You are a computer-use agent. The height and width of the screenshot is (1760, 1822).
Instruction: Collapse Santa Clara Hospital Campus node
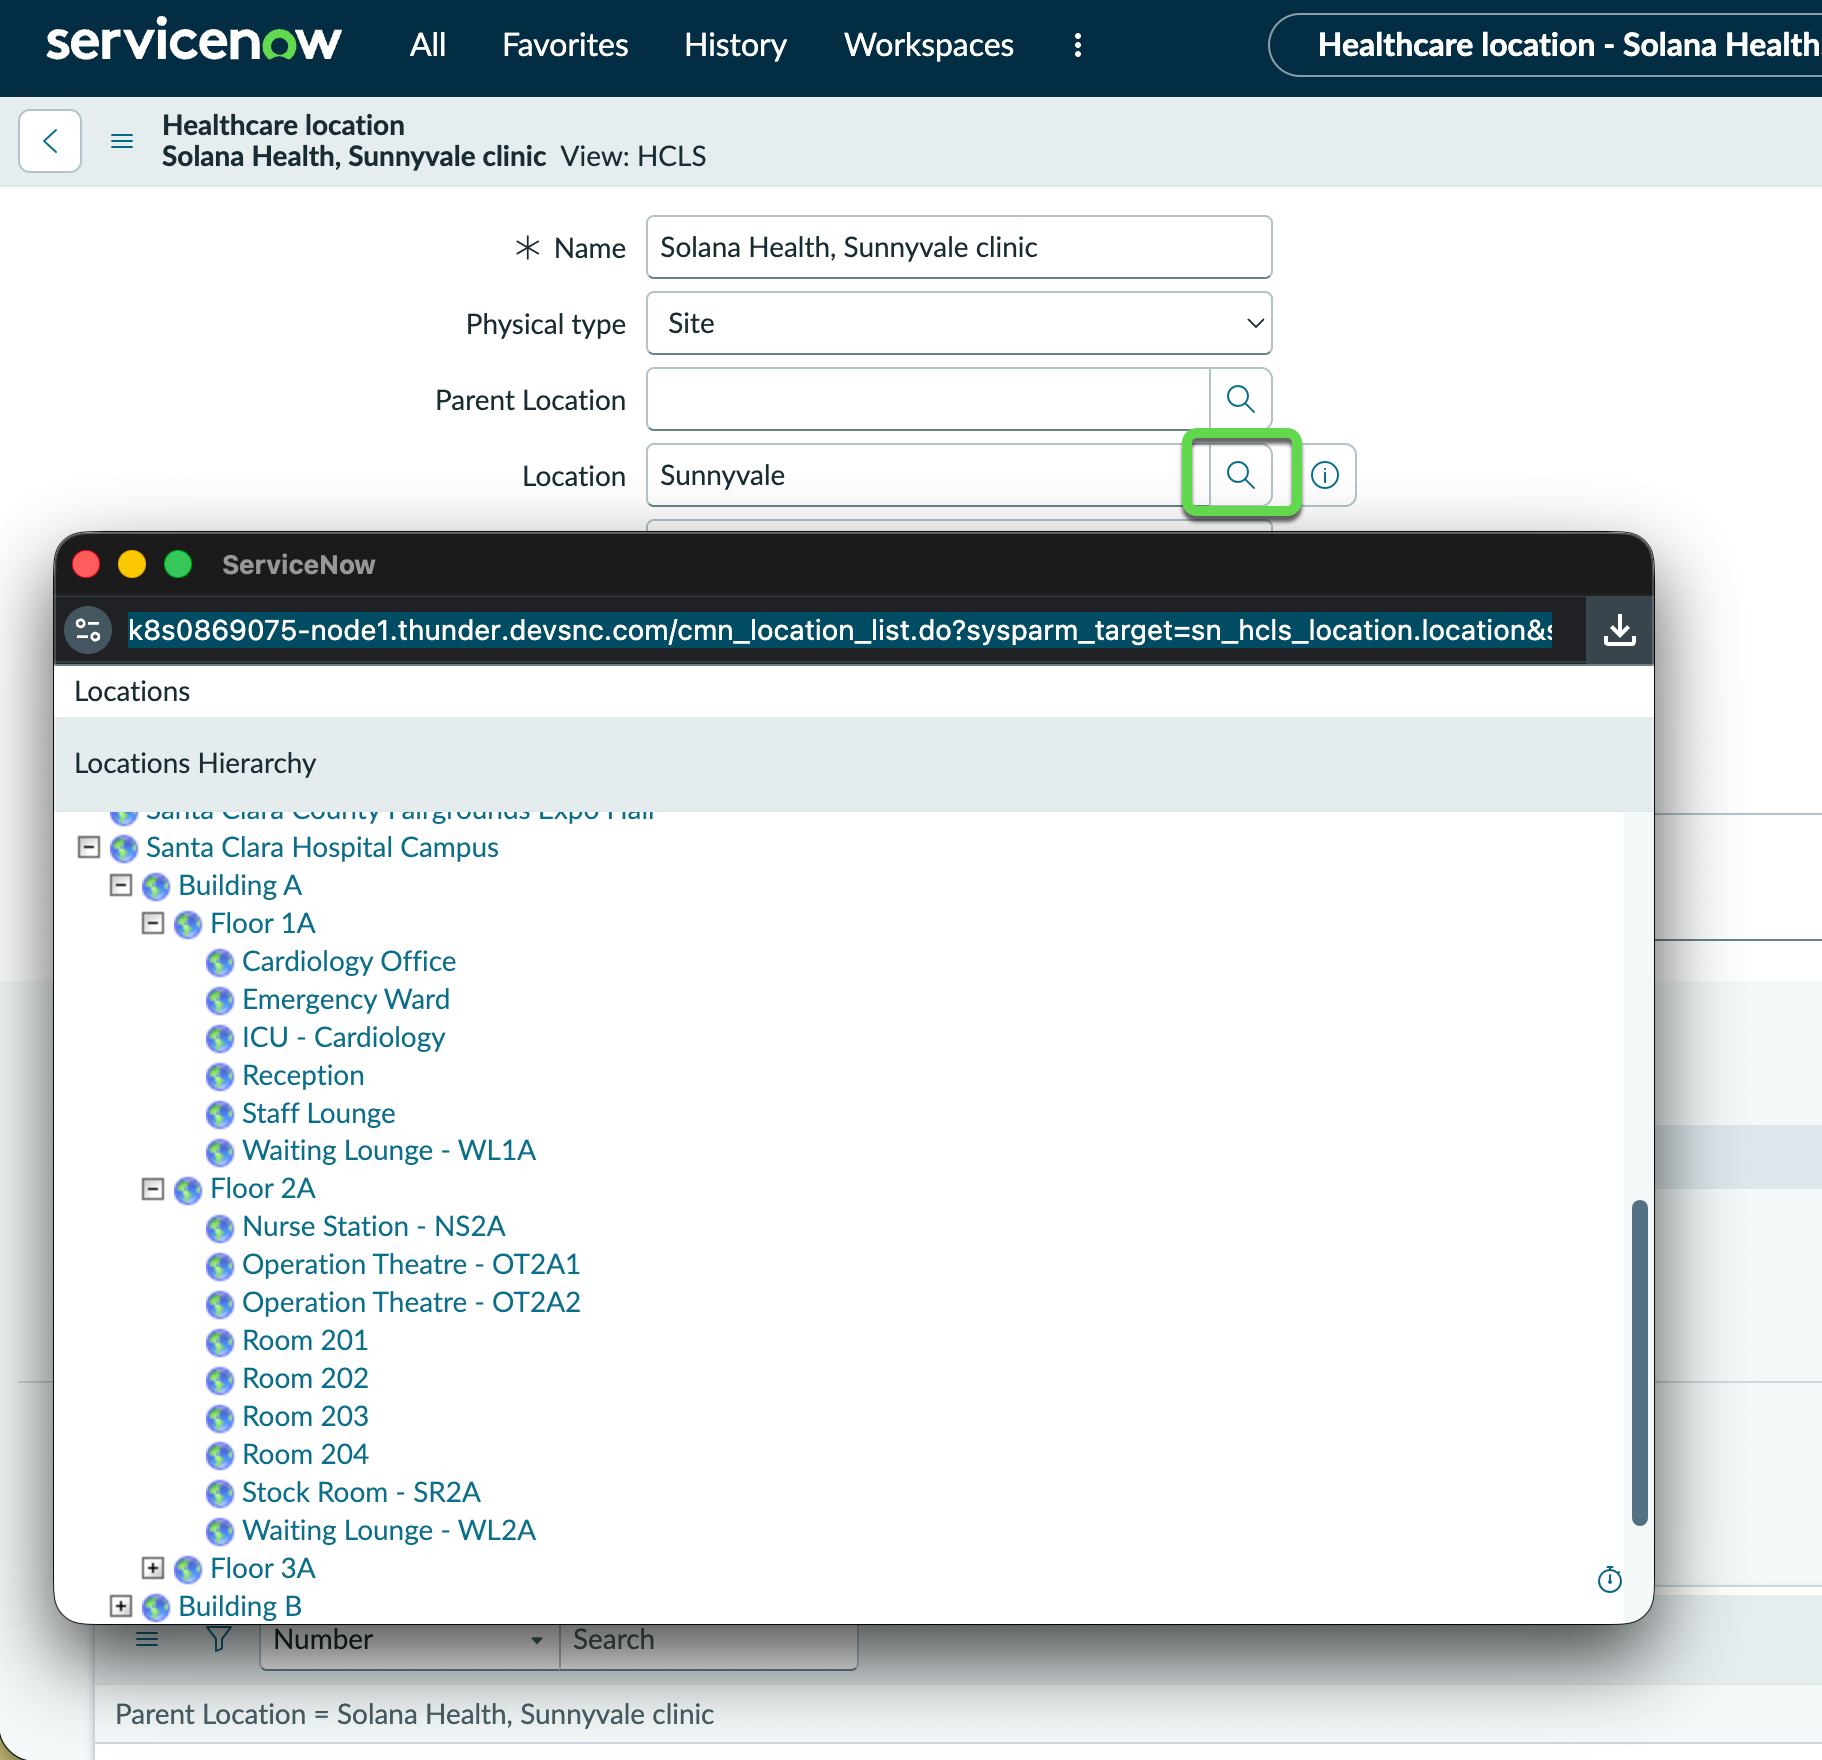[89, 847]
